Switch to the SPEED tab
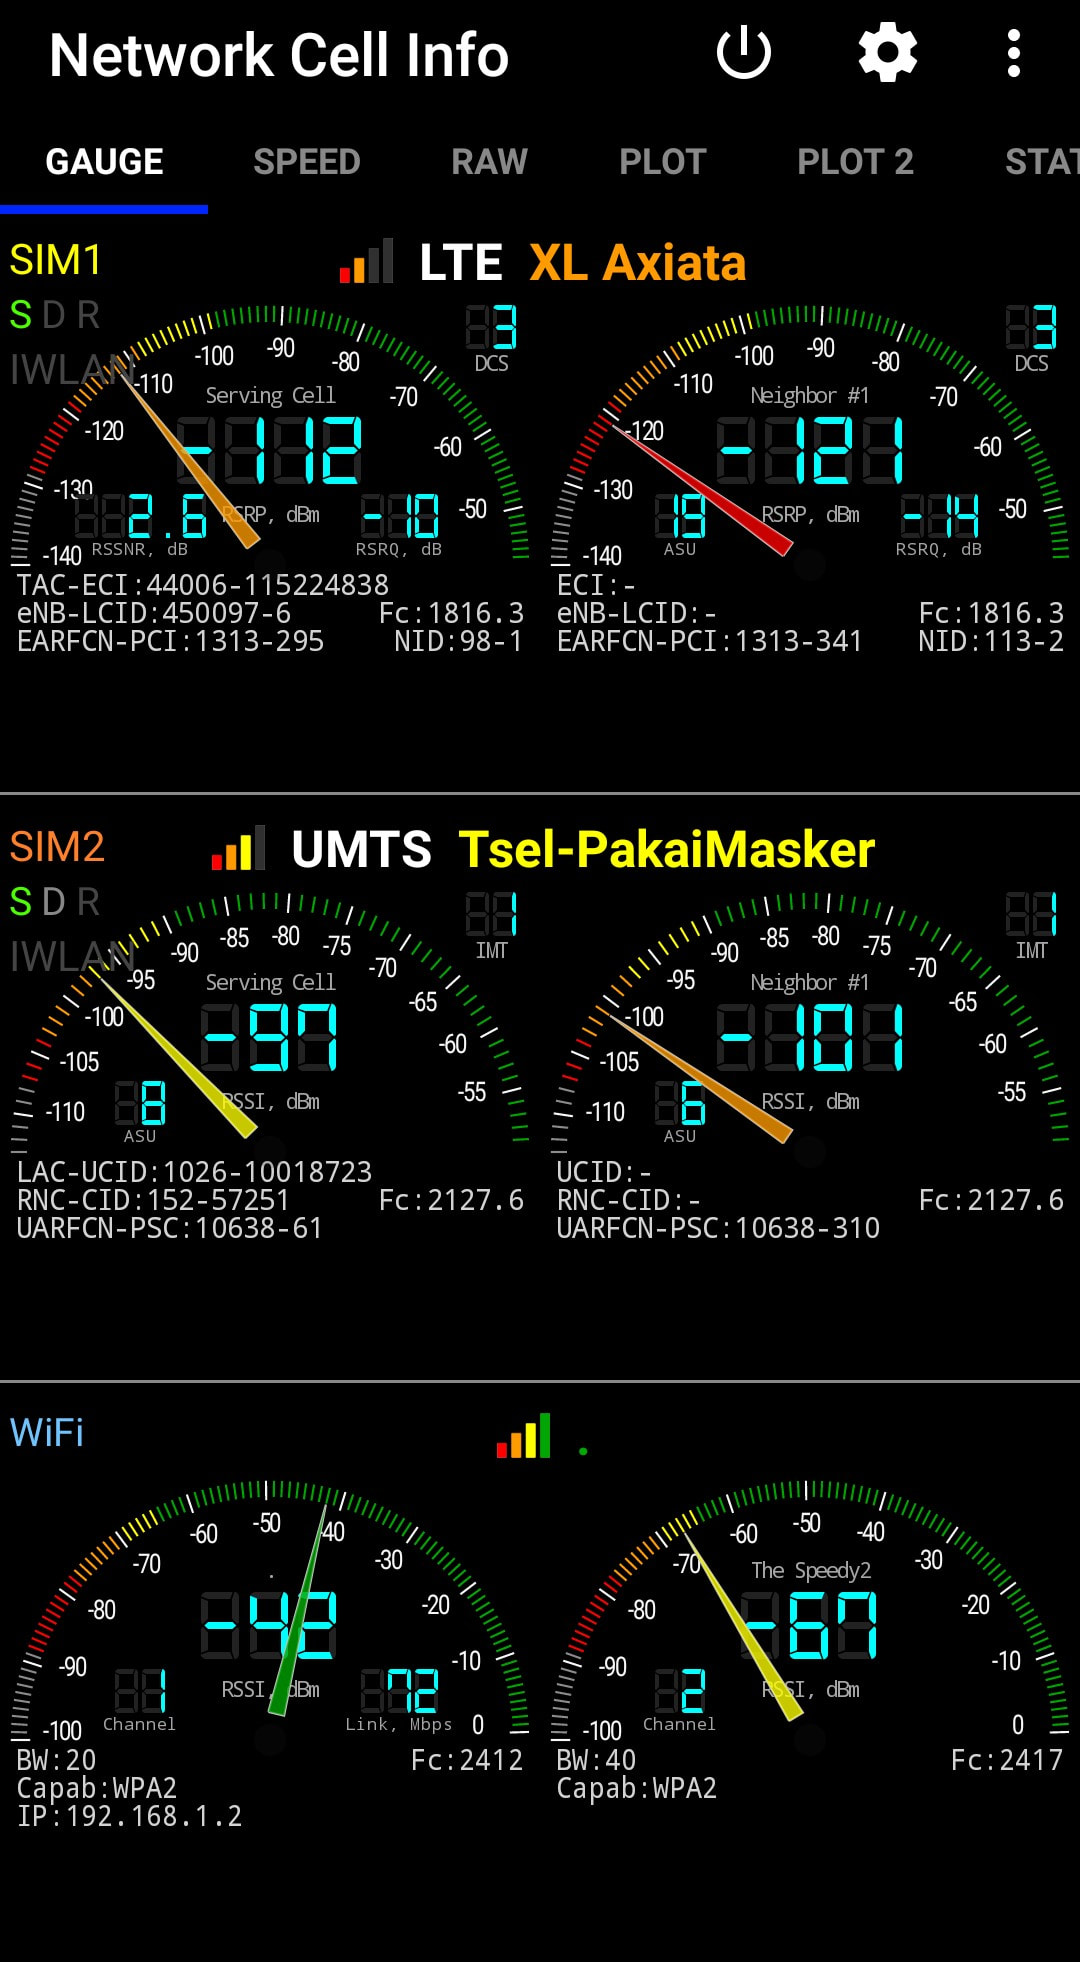 (x=307, y=162)
